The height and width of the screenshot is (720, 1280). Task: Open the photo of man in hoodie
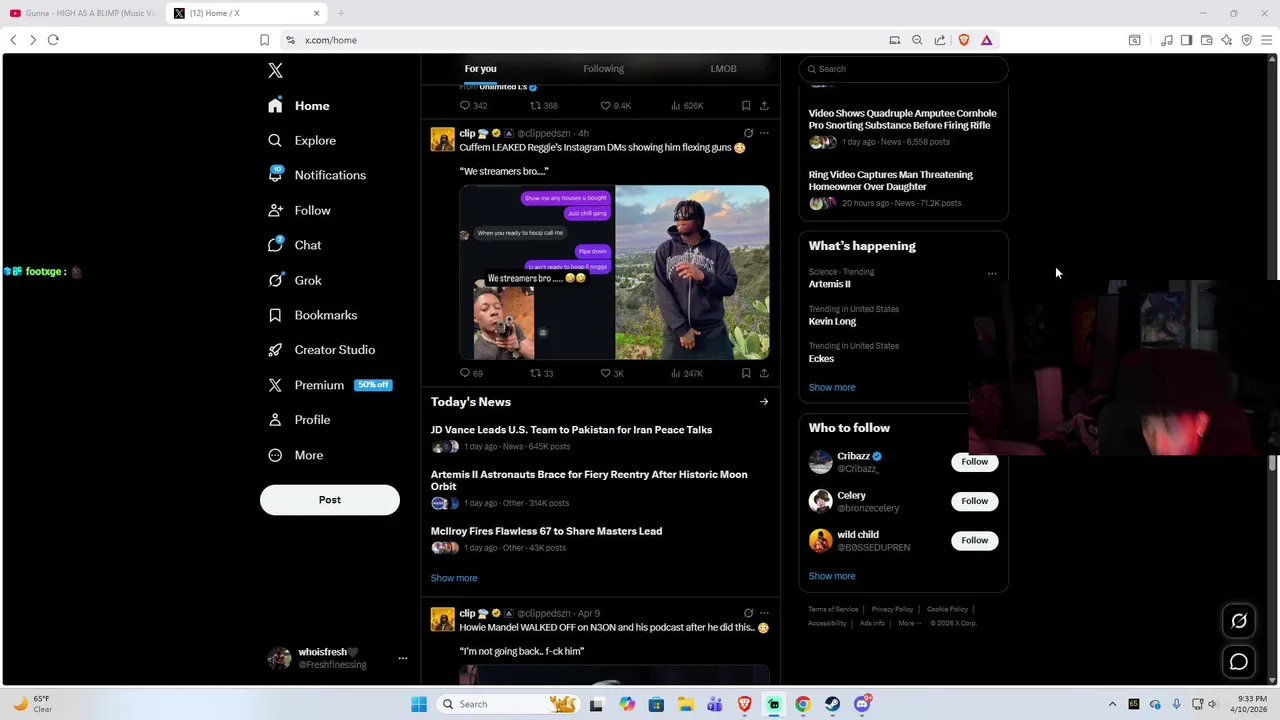pyautogui.click(x=692, y=272)
